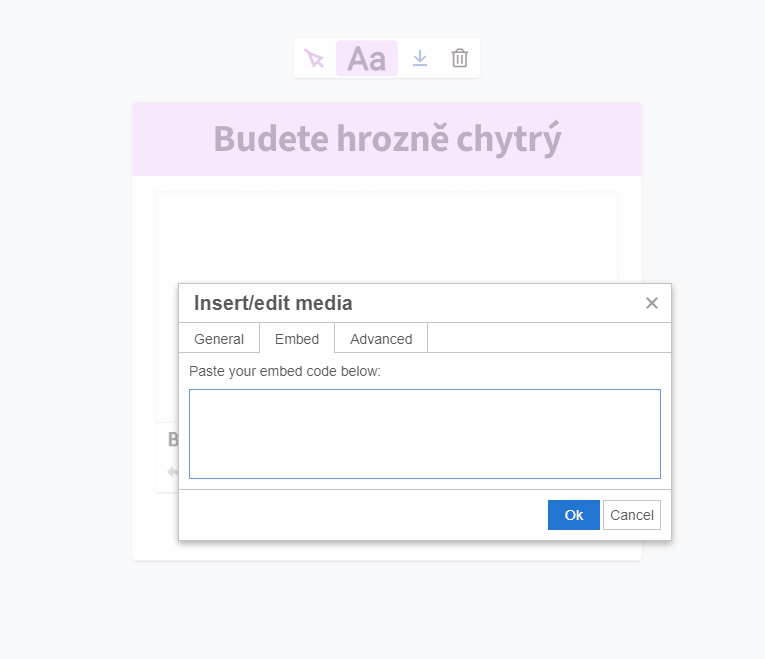Close the Insert/edit media dialog
Image resolution: width=765 pixels, height=659 pixels.
tap(652, 303)
